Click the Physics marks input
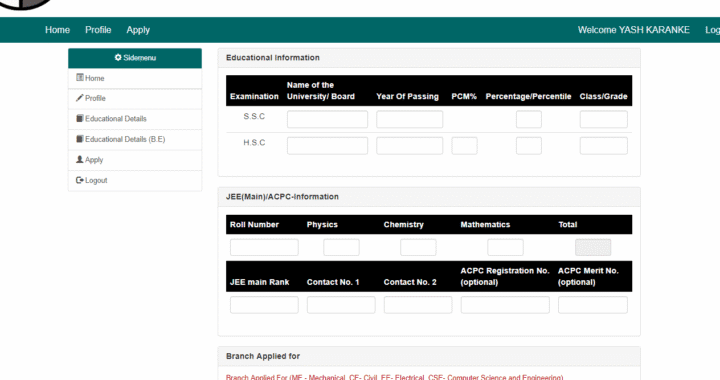Screen dimensions: 720x380 341,247
